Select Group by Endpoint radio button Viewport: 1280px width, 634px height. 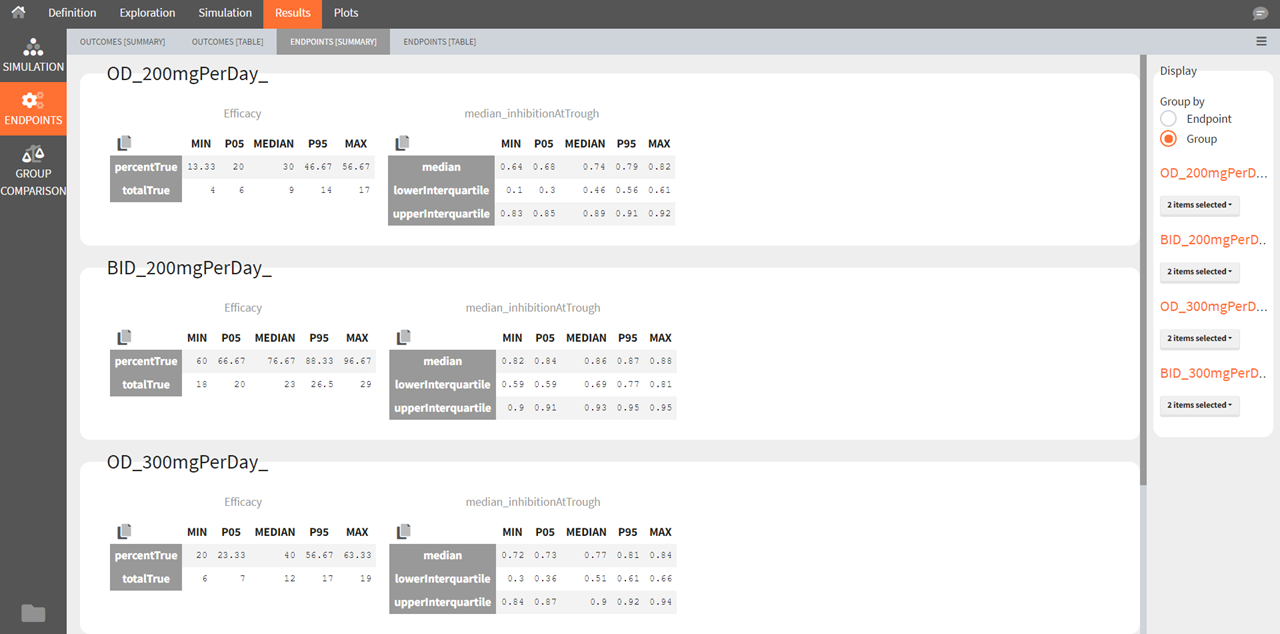pos(1168,119)
